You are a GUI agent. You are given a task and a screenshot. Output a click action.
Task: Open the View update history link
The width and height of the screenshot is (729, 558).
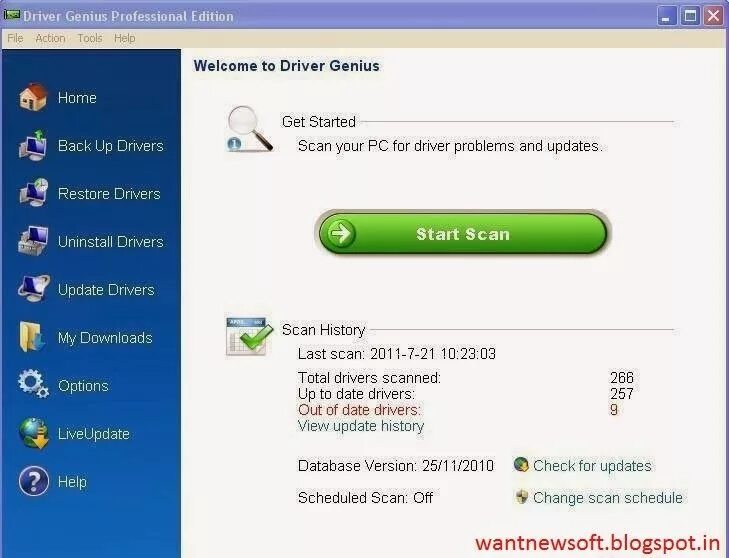(361, 426)
